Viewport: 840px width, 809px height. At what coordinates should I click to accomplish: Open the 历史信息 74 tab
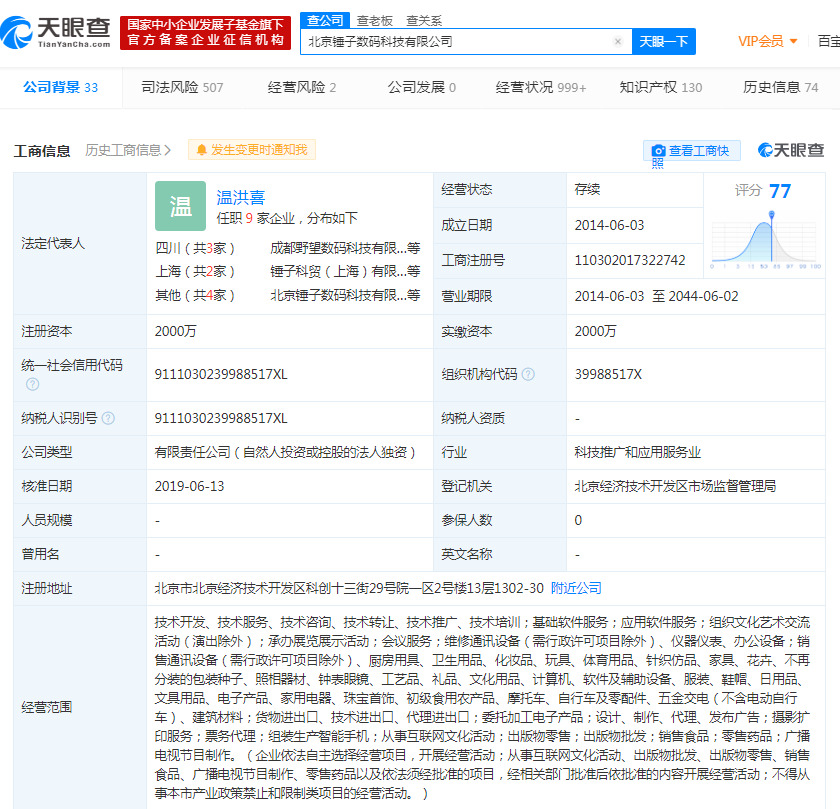pos(781,87)
